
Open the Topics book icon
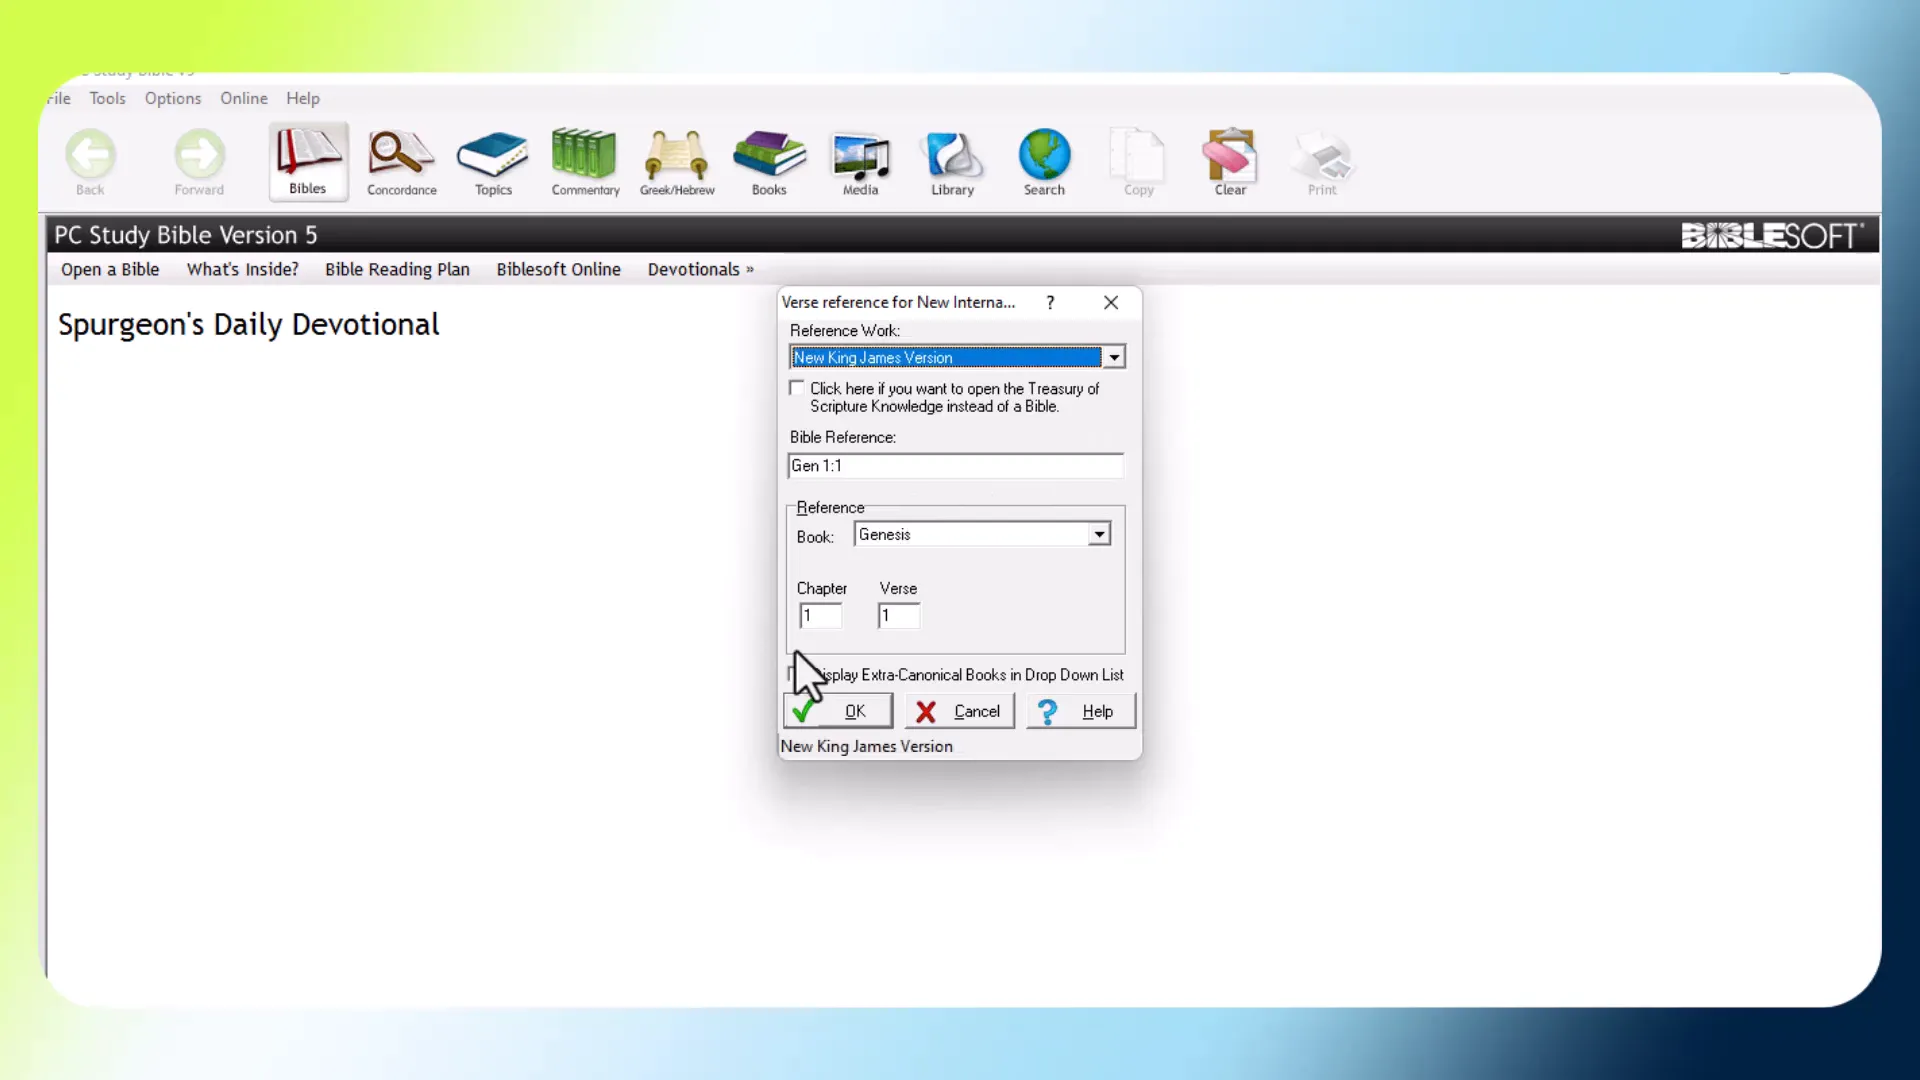point(493,161)
